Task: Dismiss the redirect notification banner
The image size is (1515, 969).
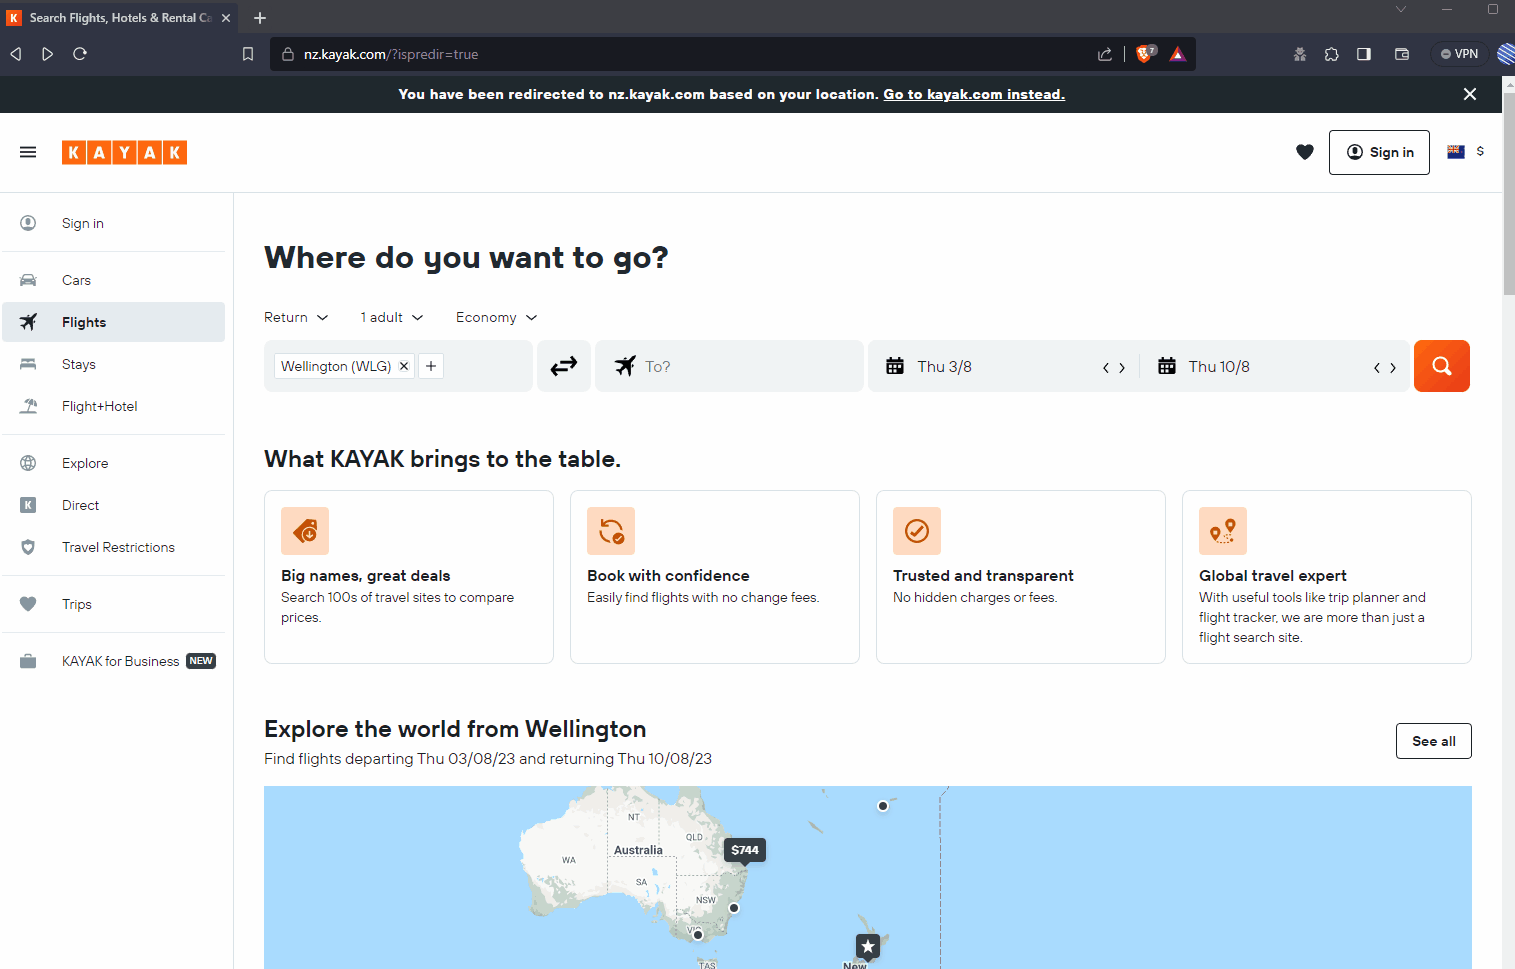Action: click(x=1470, y=94)
